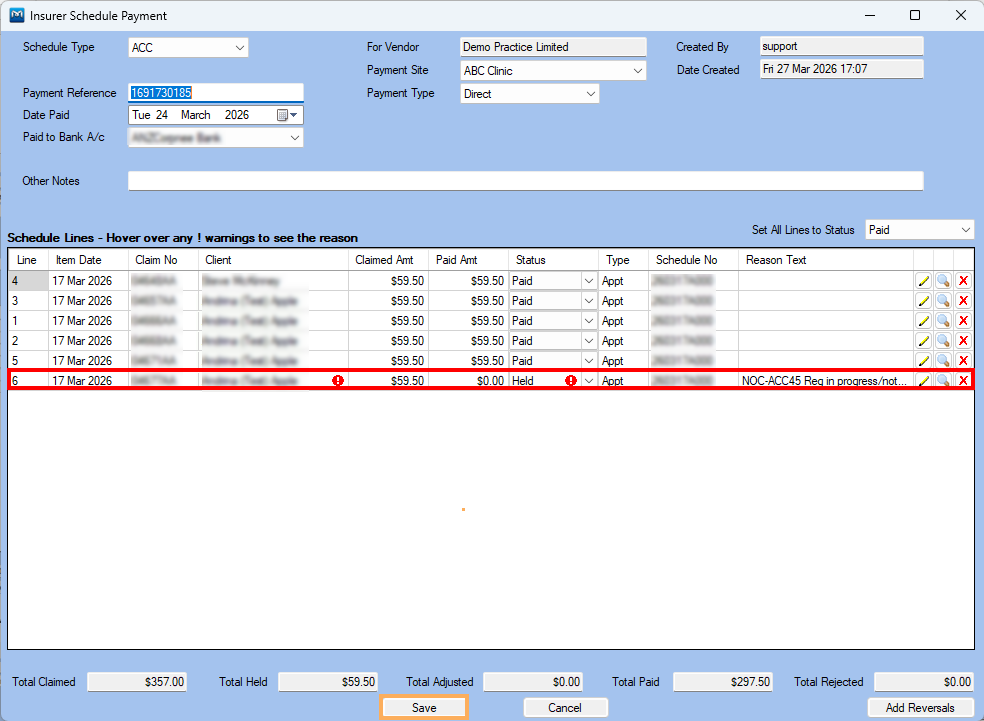Delete line 5 using red X icon
Image resolution: width=984 pixels, height=721 pixels.
click(x=963, y=361)
